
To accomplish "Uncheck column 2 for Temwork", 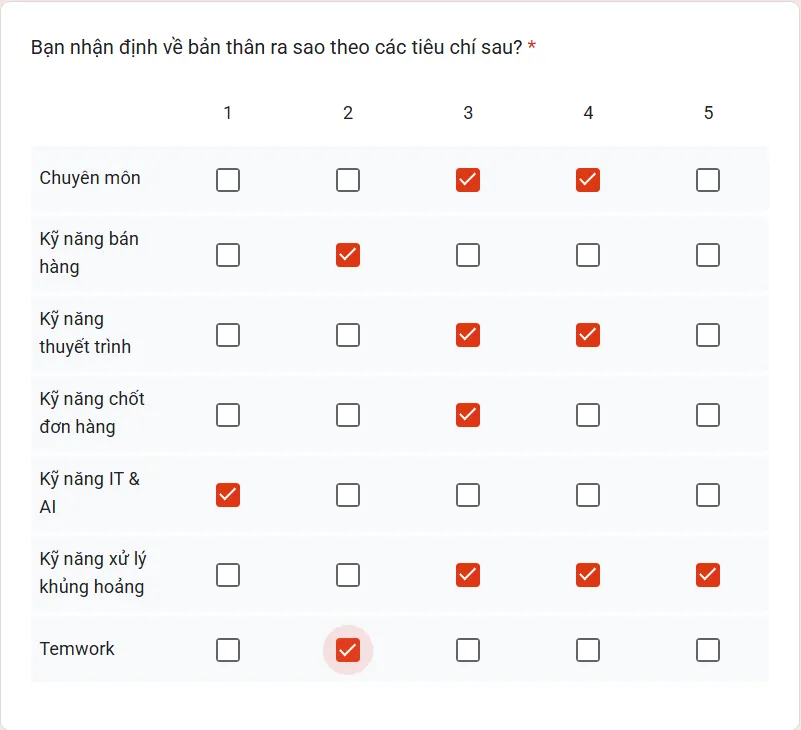I will coord(348,650).
